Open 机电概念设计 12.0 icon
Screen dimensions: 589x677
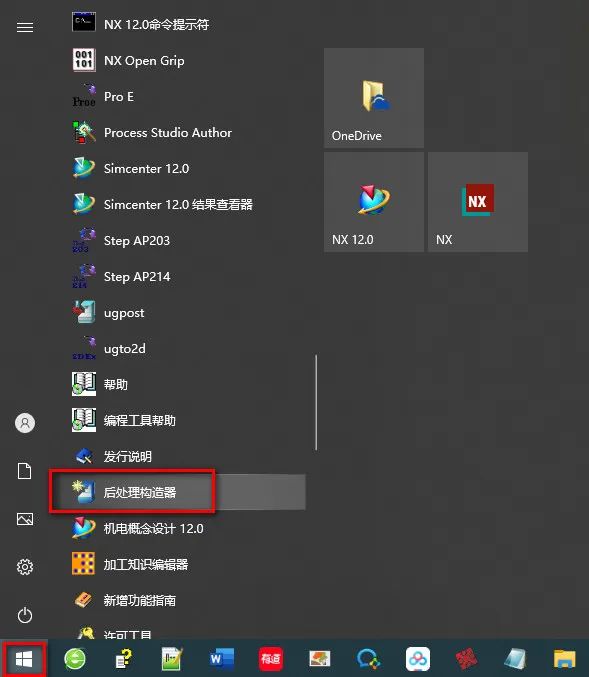83,528
